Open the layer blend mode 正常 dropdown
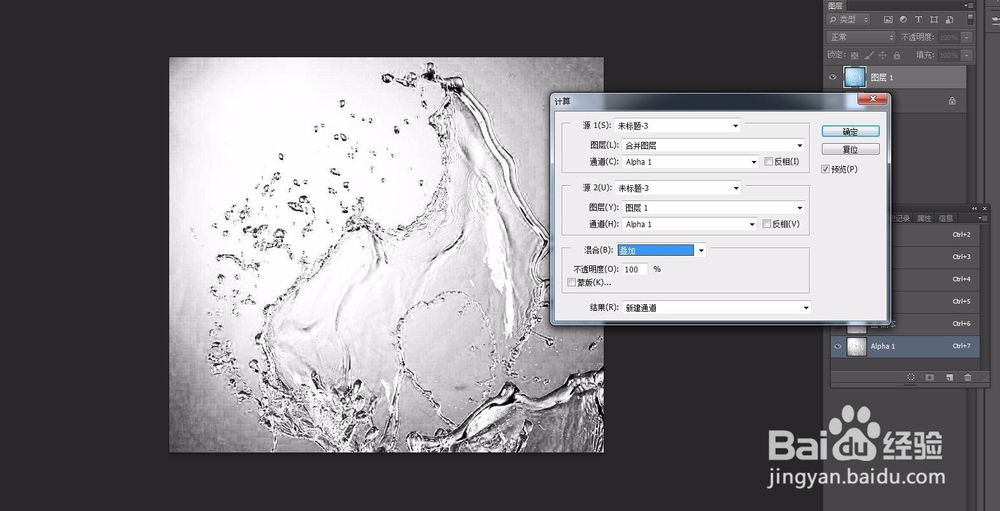Image resolution: width=1000 pixels, height=511 pixels. pyautogui.click(x=861, y=38)
